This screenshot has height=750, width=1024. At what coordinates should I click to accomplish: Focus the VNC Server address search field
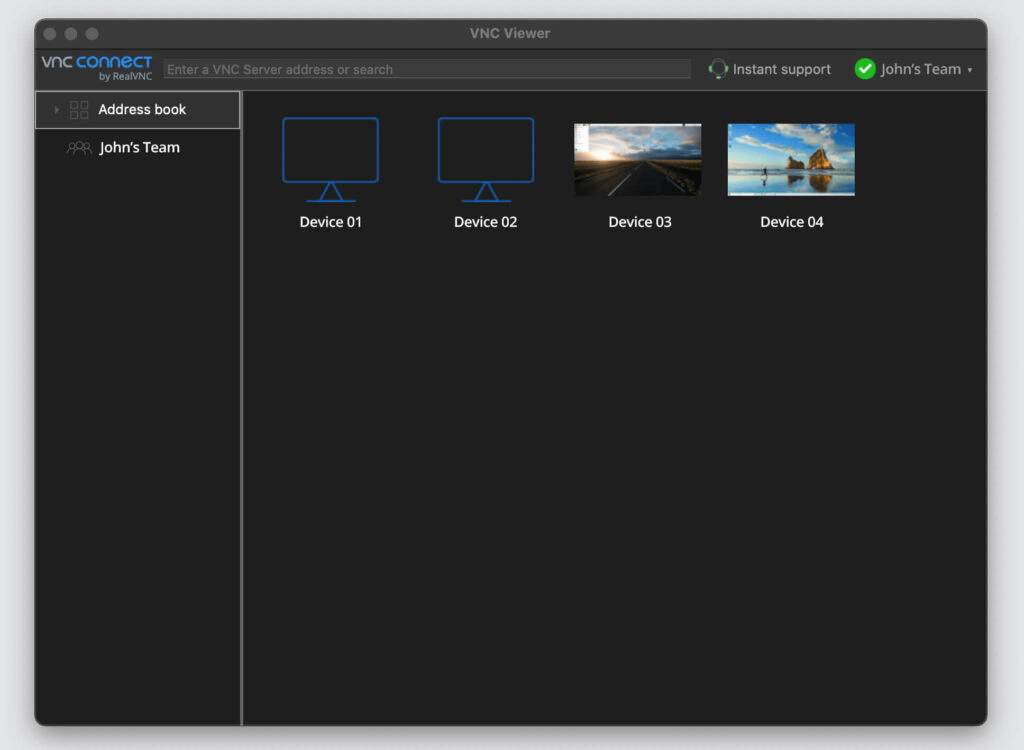click(427, 69)
